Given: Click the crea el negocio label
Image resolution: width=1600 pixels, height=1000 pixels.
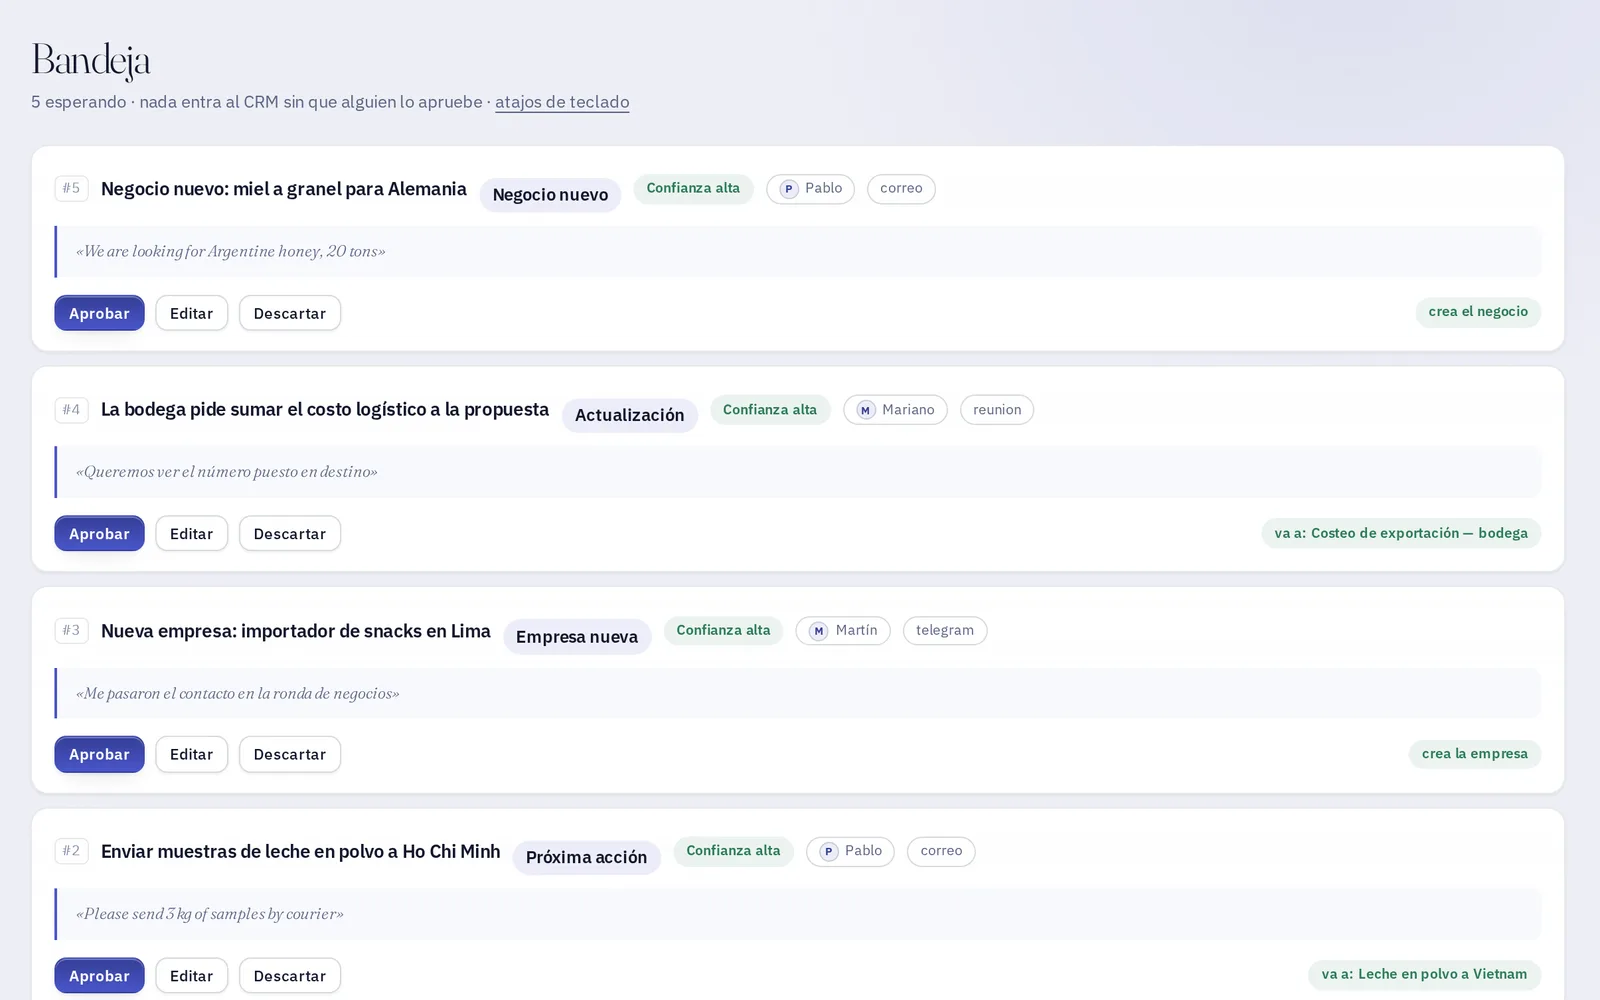Looking at the screenshot, I should pos(1478,312).
